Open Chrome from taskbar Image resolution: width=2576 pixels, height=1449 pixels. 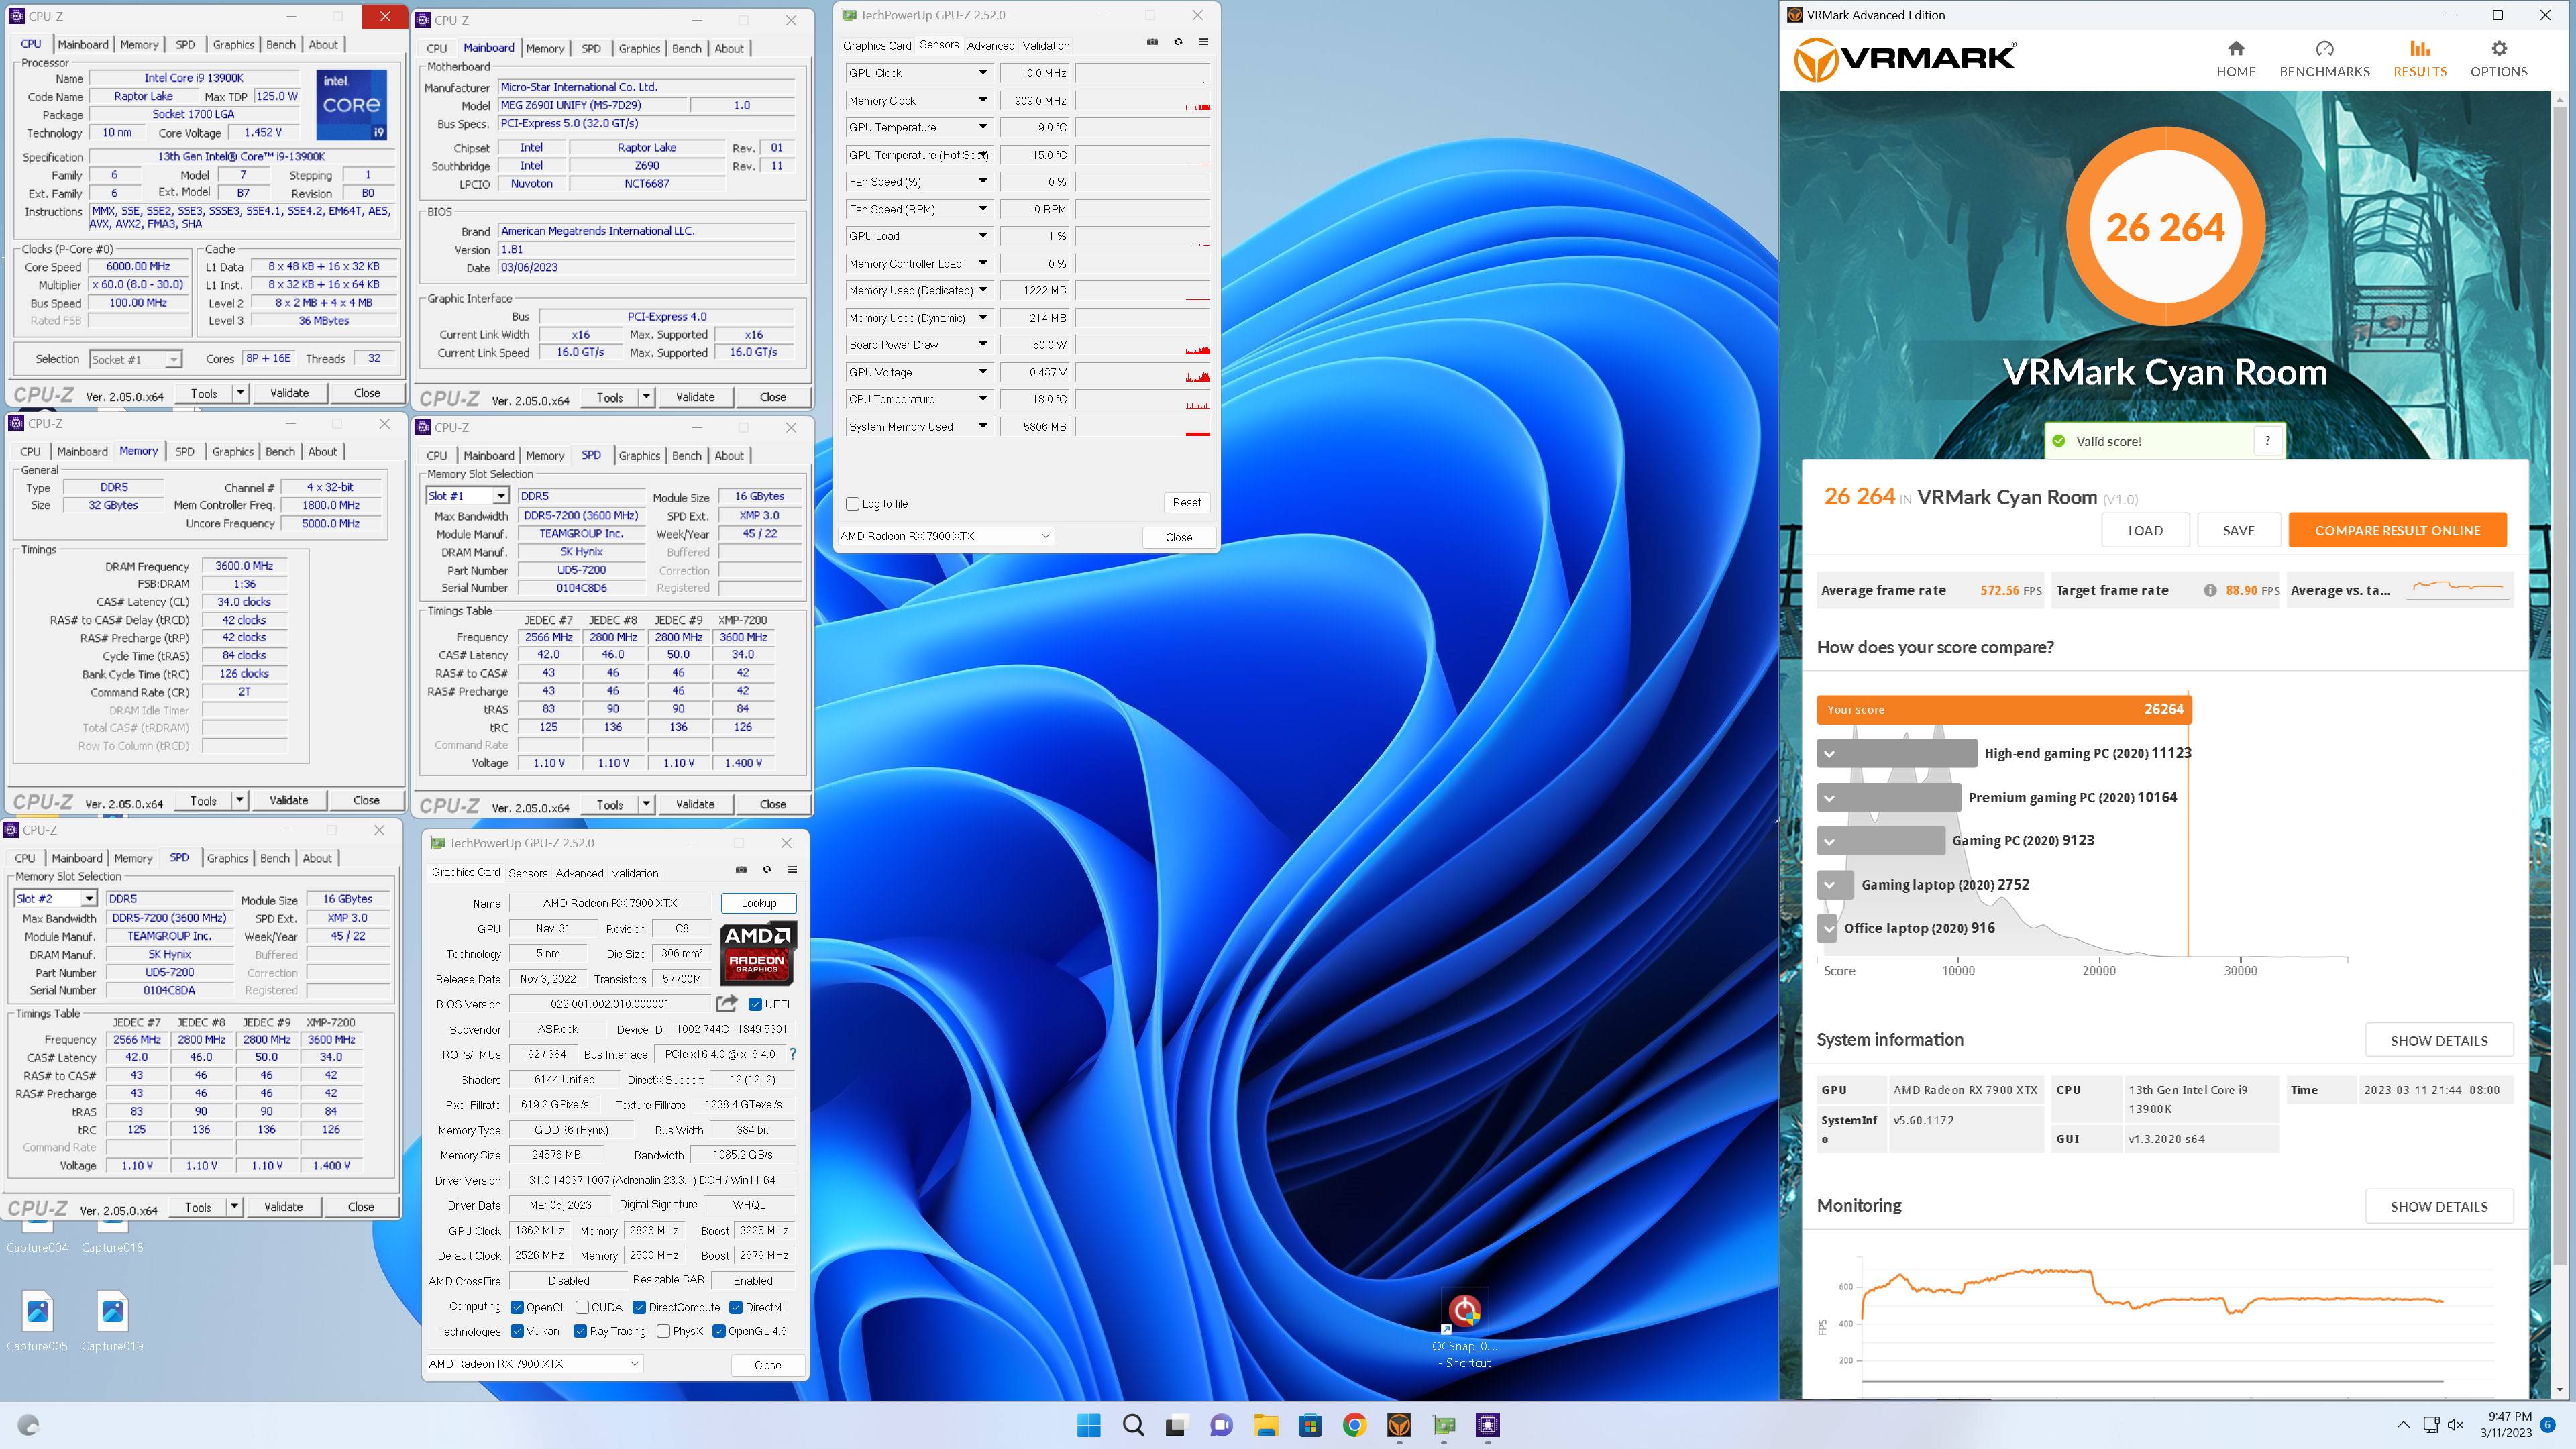click(1354, 1425)
